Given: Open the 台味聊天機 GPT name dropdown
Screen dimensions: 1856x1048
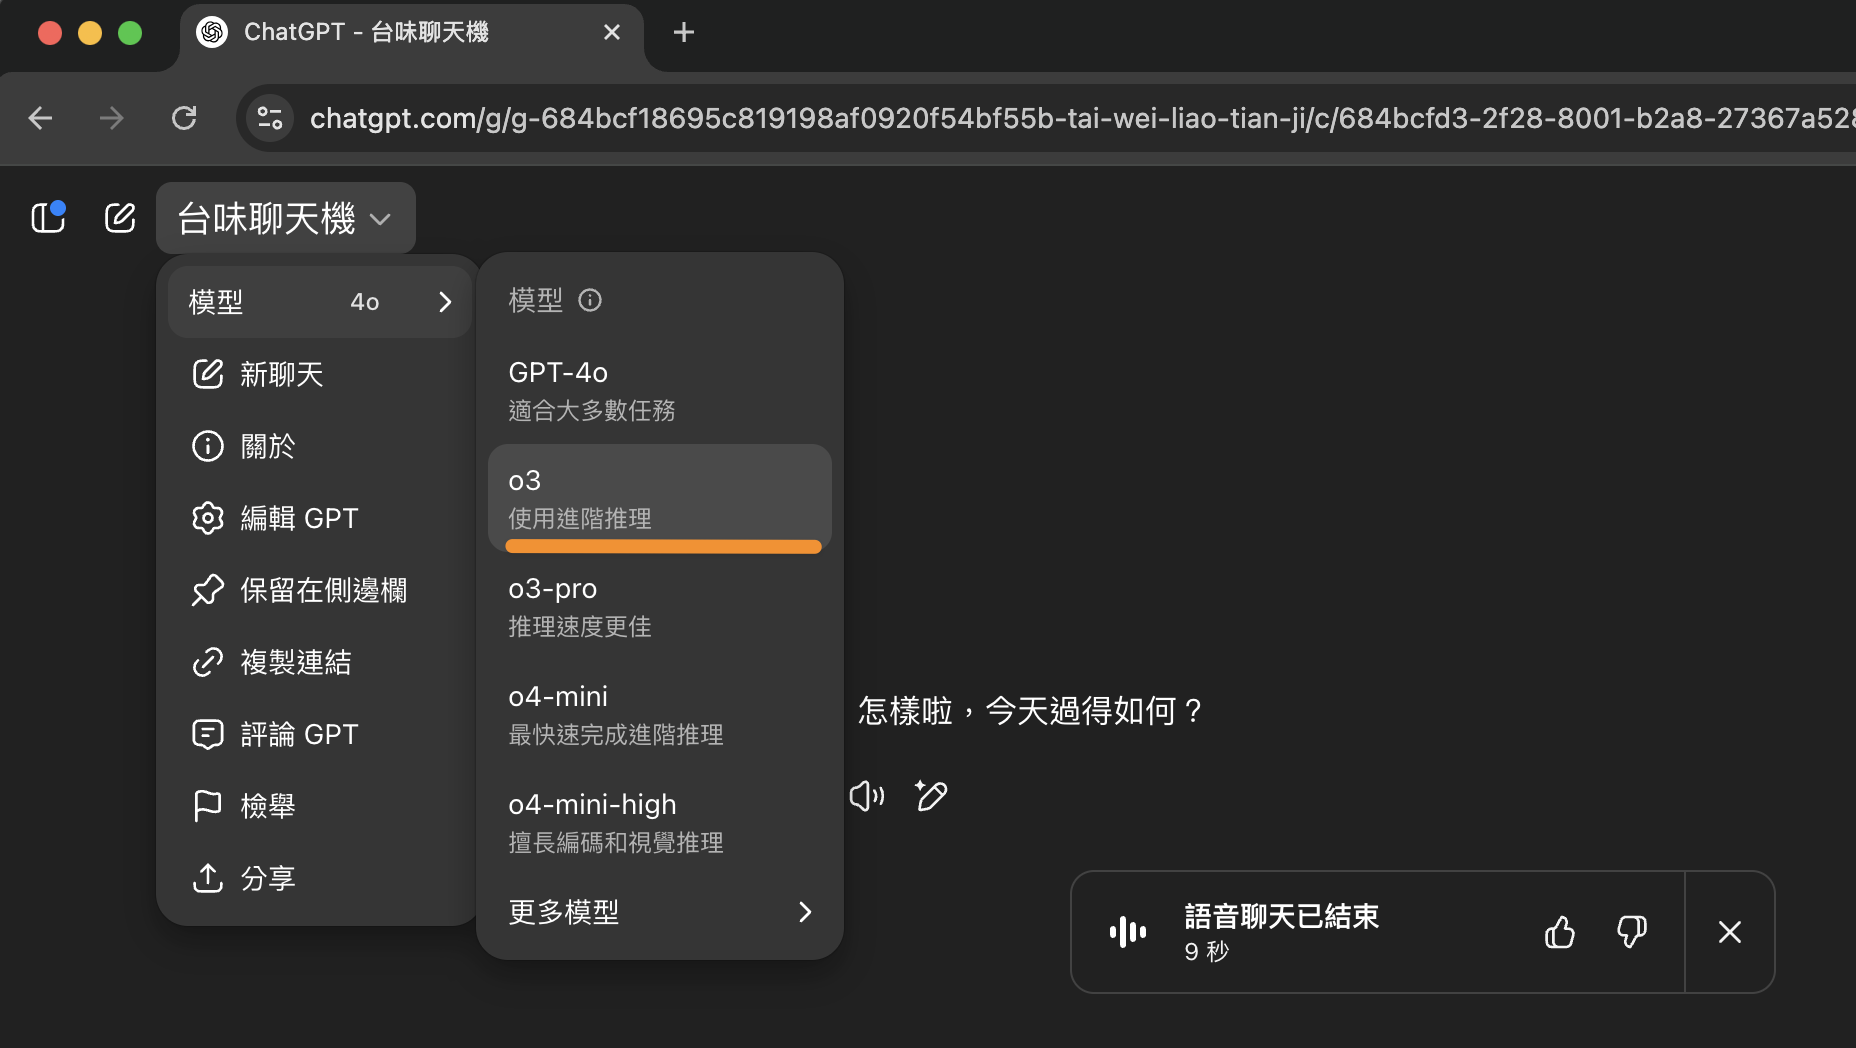Looking at the screenshot, I should pyautogui.click(x=286, y=218).
